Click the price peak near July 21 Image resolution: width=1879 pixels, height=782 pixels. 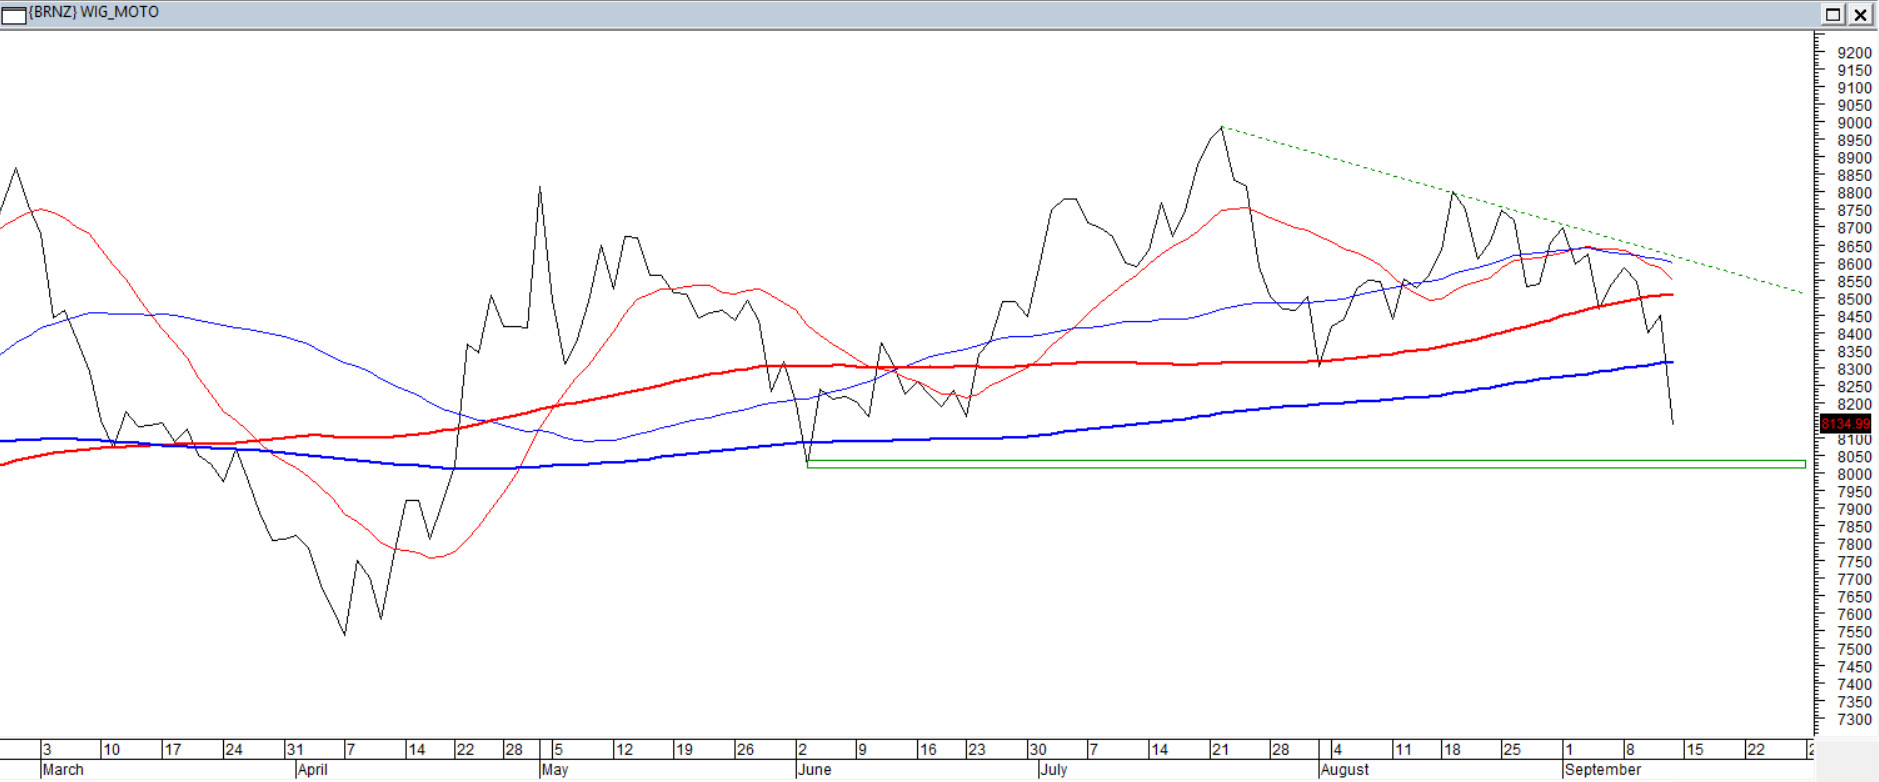[1221, 128]
